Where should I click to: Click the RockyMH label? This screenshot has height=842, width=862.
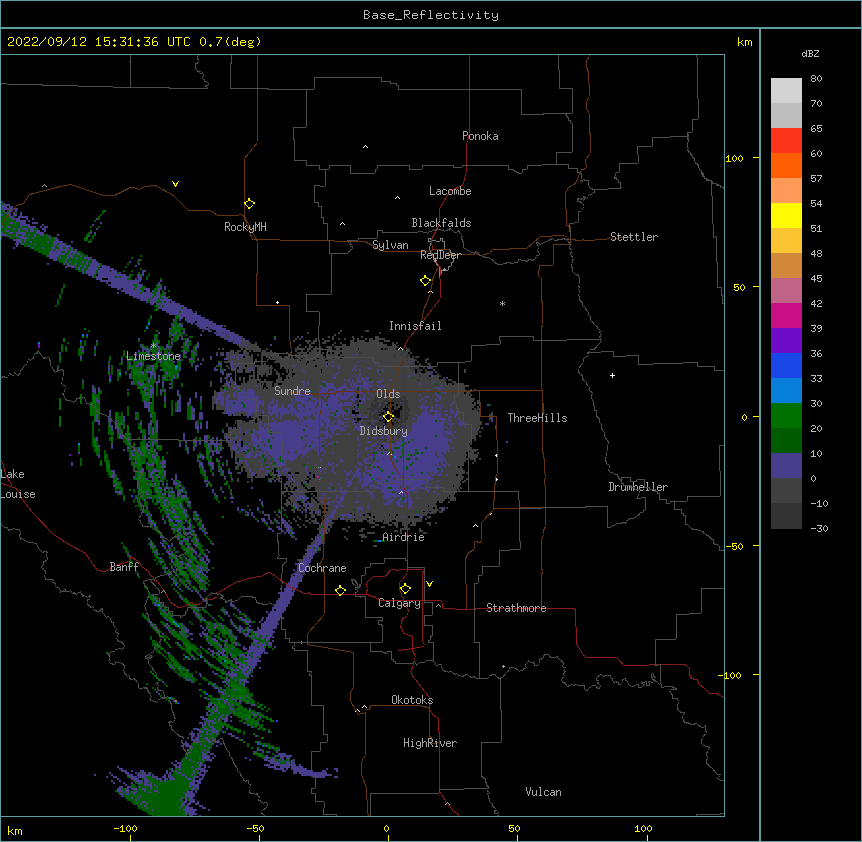(245, 227)
